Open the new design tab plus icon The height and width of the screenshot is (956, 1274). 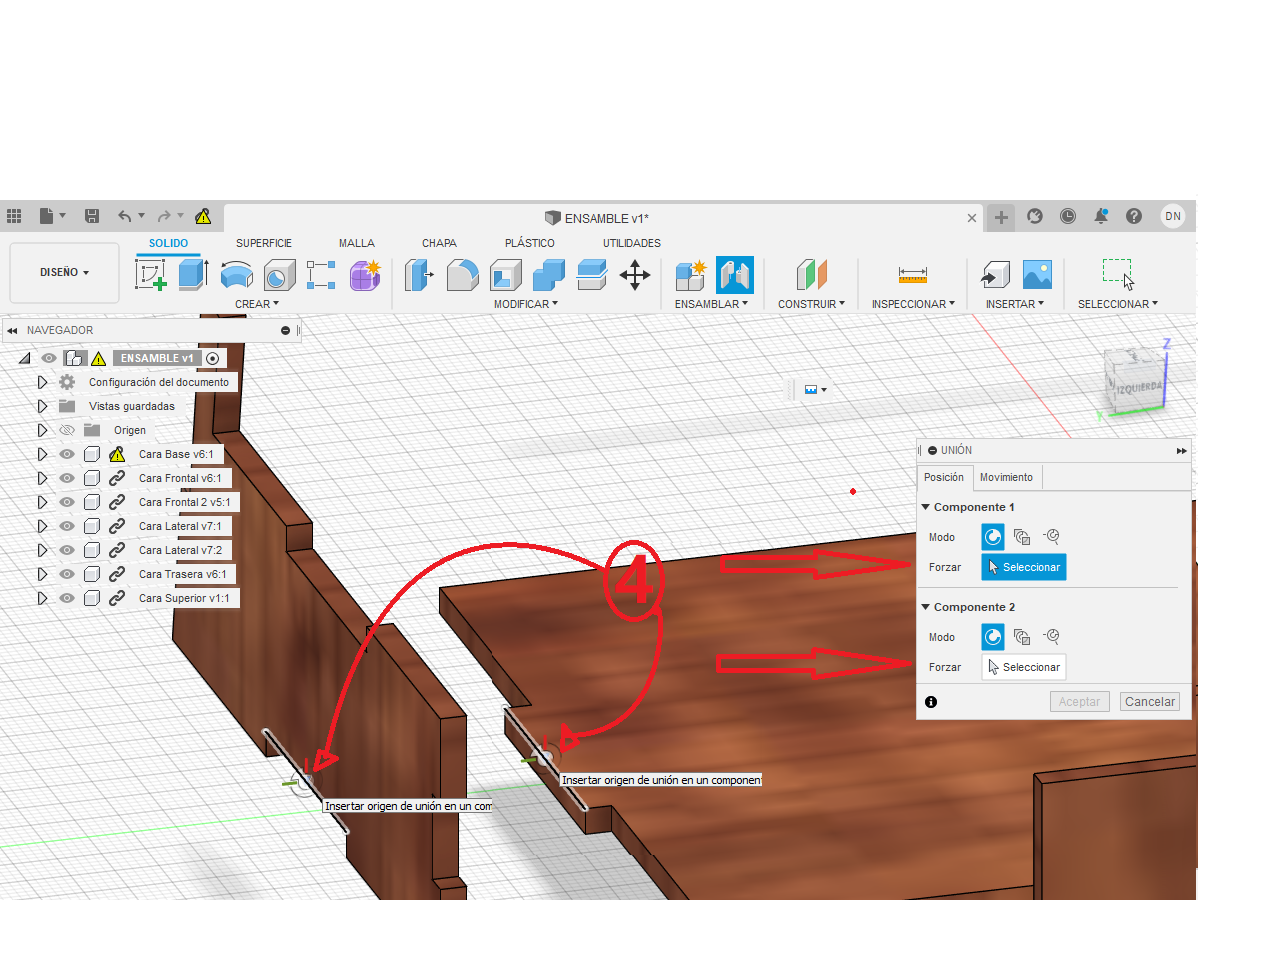(1001, 217)
